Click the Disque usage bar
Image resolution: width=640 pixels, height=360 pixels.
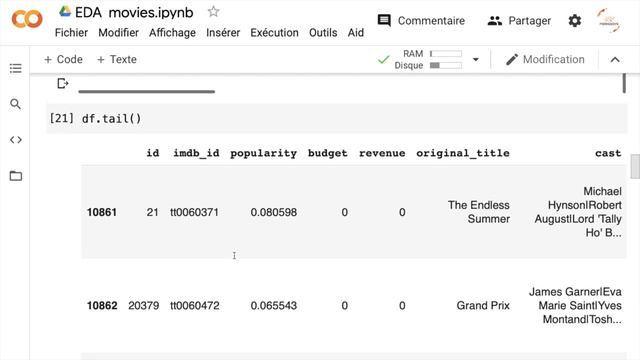pos(446,65)
